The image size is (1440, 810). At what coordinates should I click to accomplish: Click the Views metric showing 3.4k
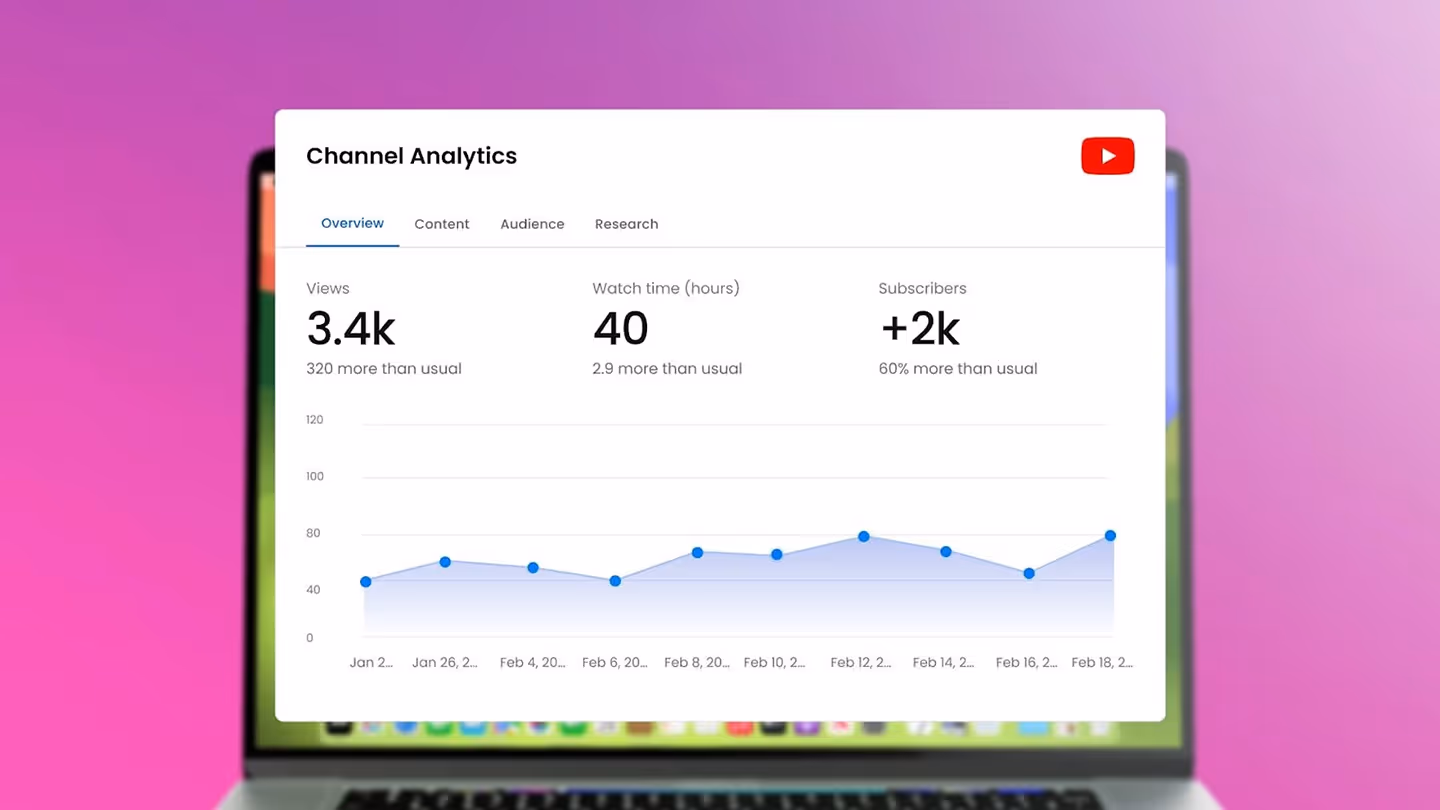pyautogui.click(x=351, y=329)
